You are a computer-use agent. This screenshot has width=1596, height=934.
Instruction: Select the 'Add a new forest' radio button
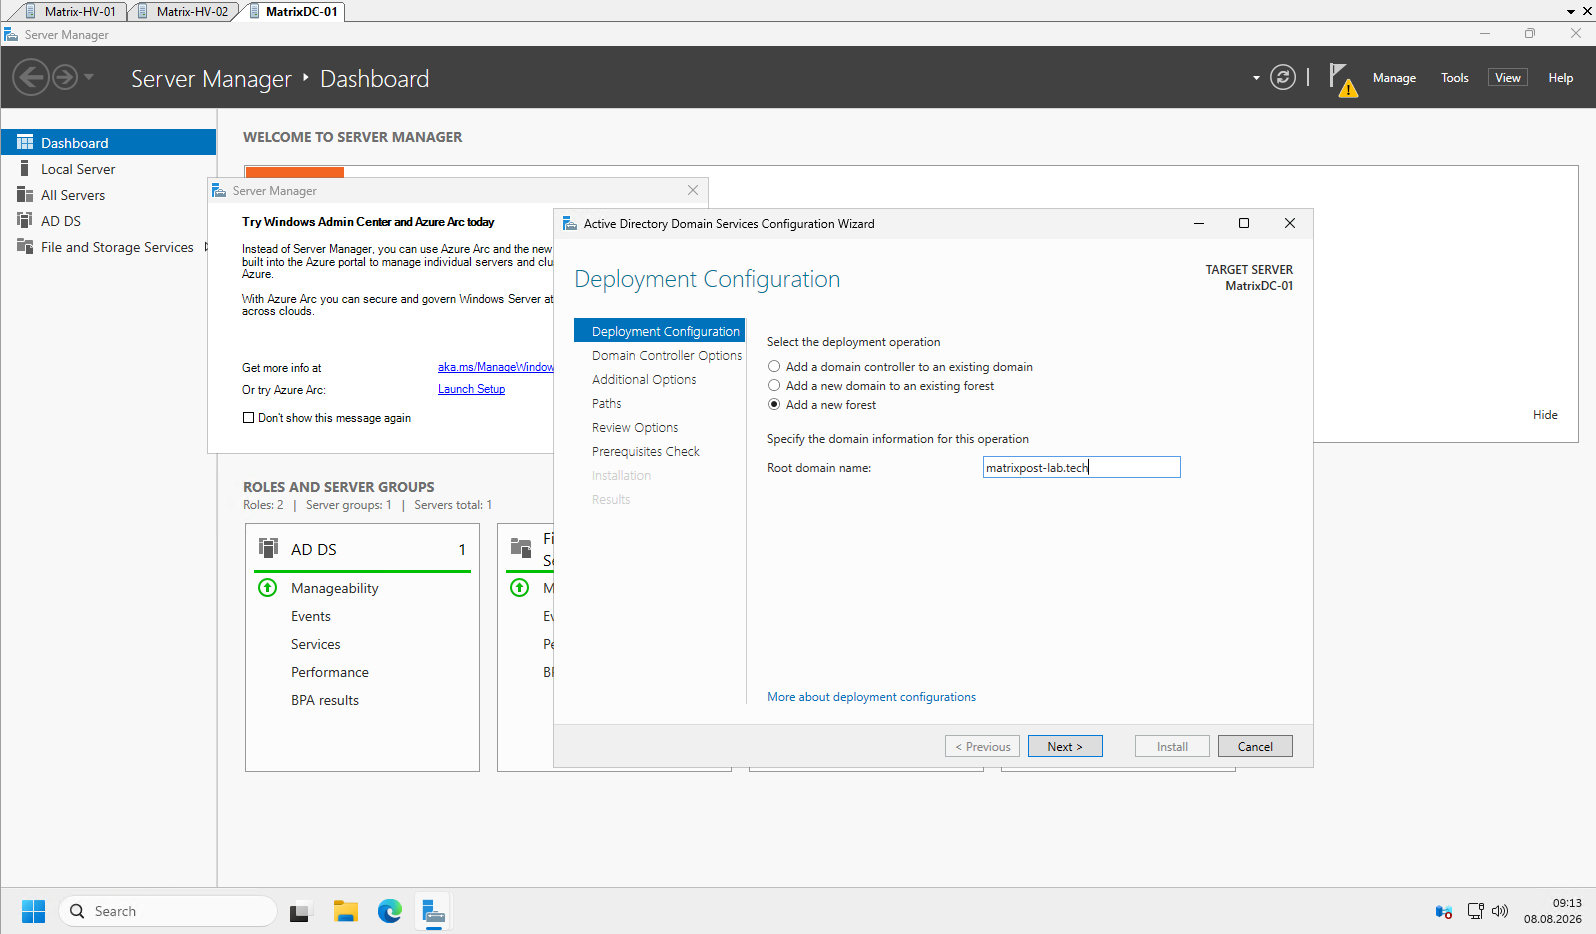pyautogui.click(x=774, y=405)
